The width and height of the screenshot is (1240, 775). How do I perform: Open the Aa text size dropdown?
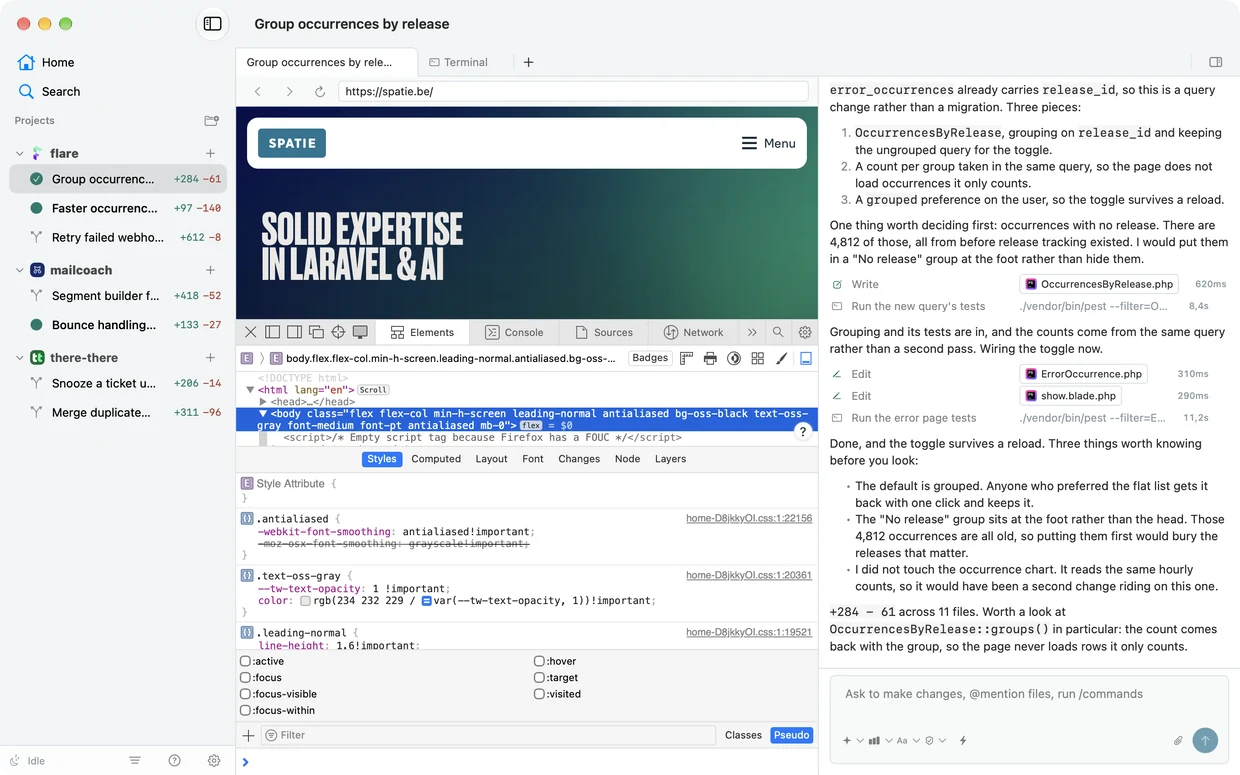906,741
